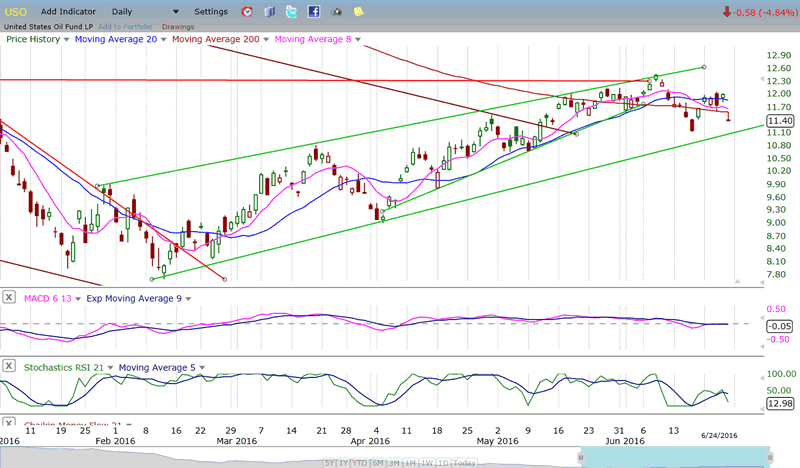This screenshot has height=468, width=800.
Task: Open Moving Average 200 options dropdown
Action: 265,39
